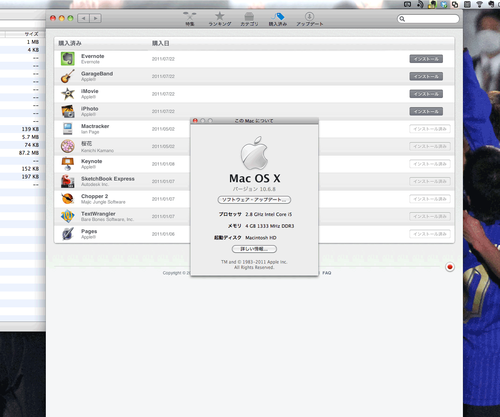Open the Categories (カテゴリ) tab

[249, 19]
